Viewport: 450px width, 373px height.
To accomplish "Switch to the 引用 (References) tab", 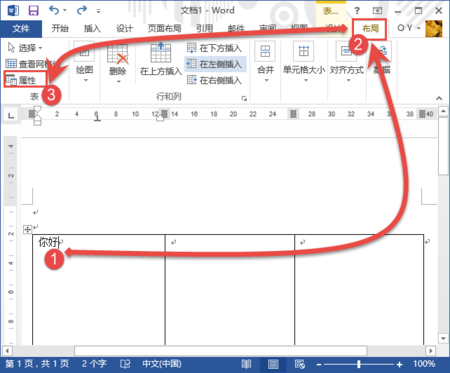I will coord(204,29).
